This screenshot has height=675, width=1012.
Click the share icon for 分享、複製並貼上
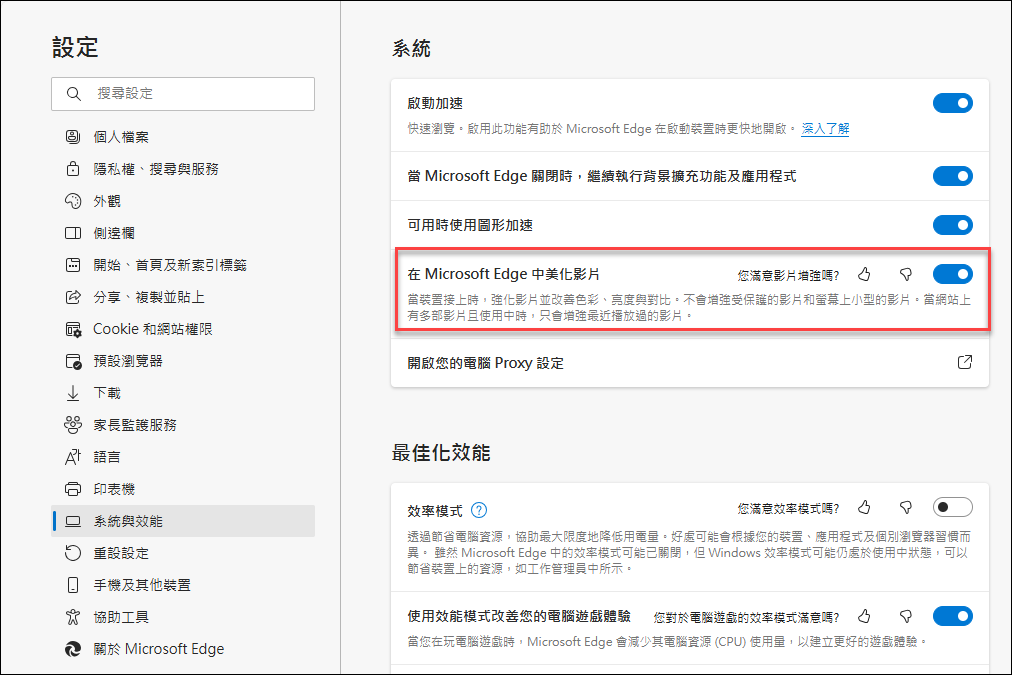[73, 297]
